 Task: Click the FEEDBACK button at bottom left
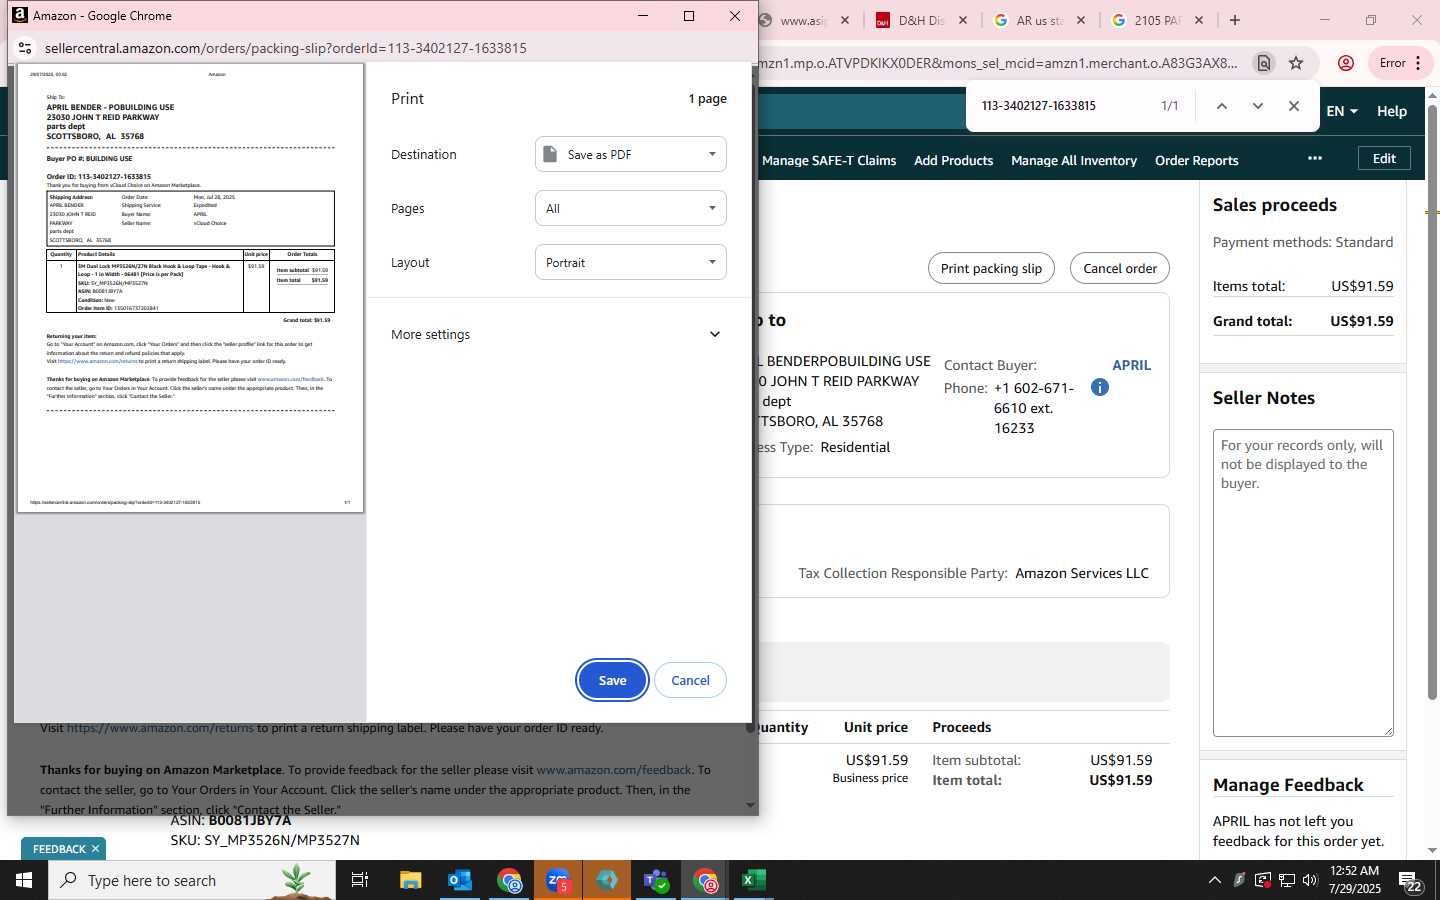(59, 849)
